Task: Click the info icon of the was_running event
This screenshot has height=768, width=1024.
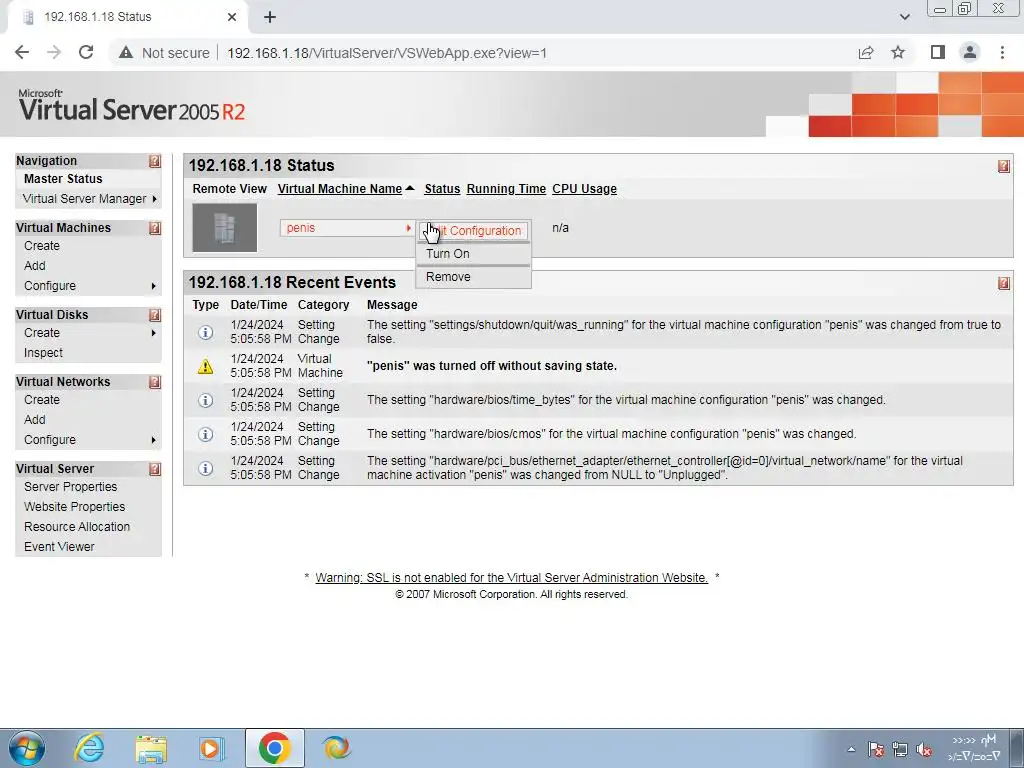Action: tap(205, 332)
